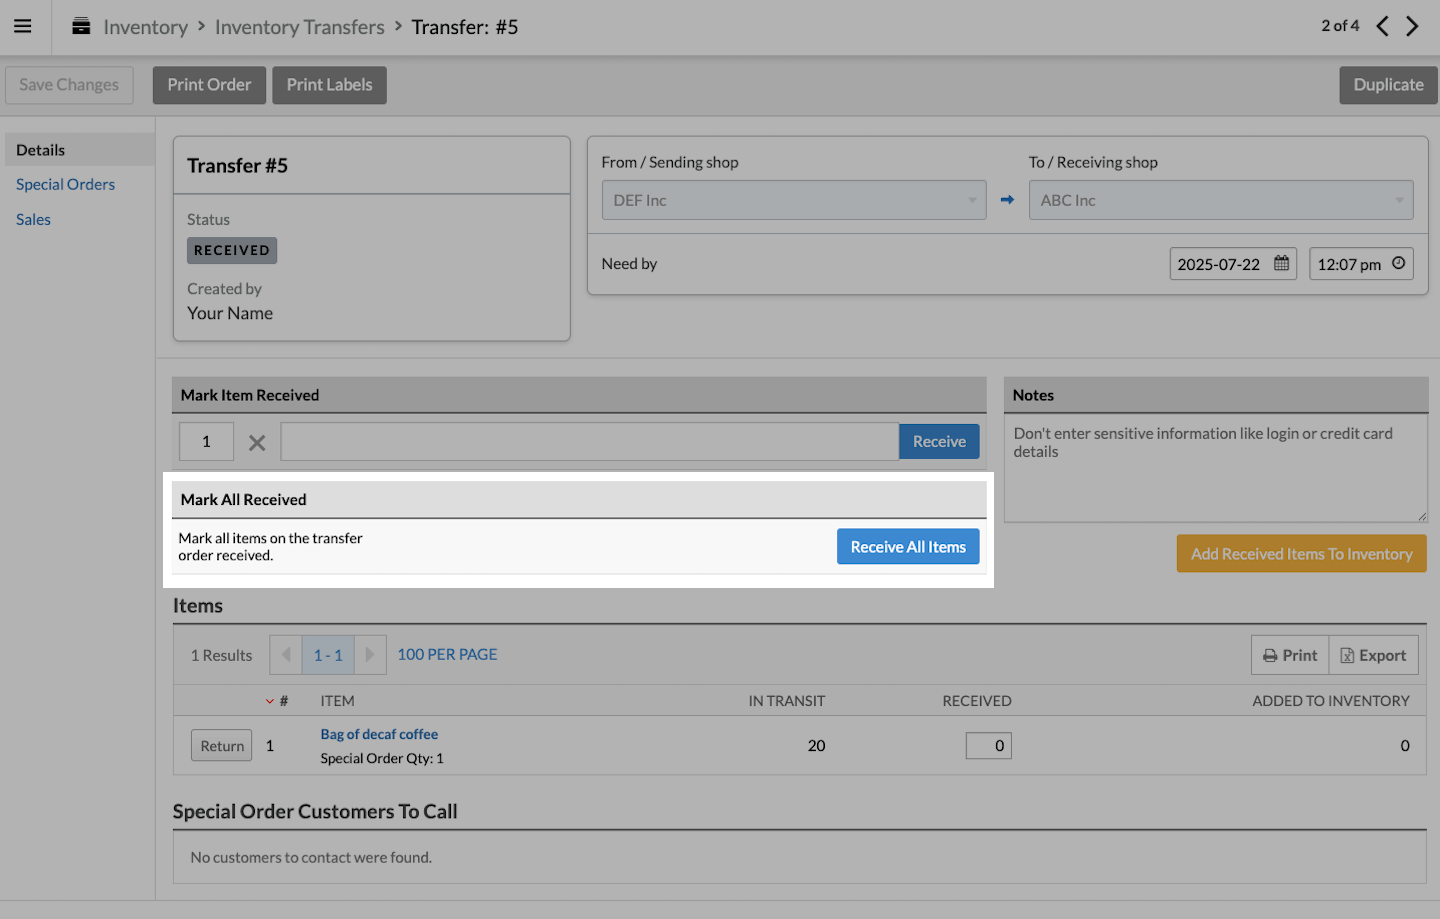
Task: Go to the next transfer record arrow
Action: (1412, 26)
